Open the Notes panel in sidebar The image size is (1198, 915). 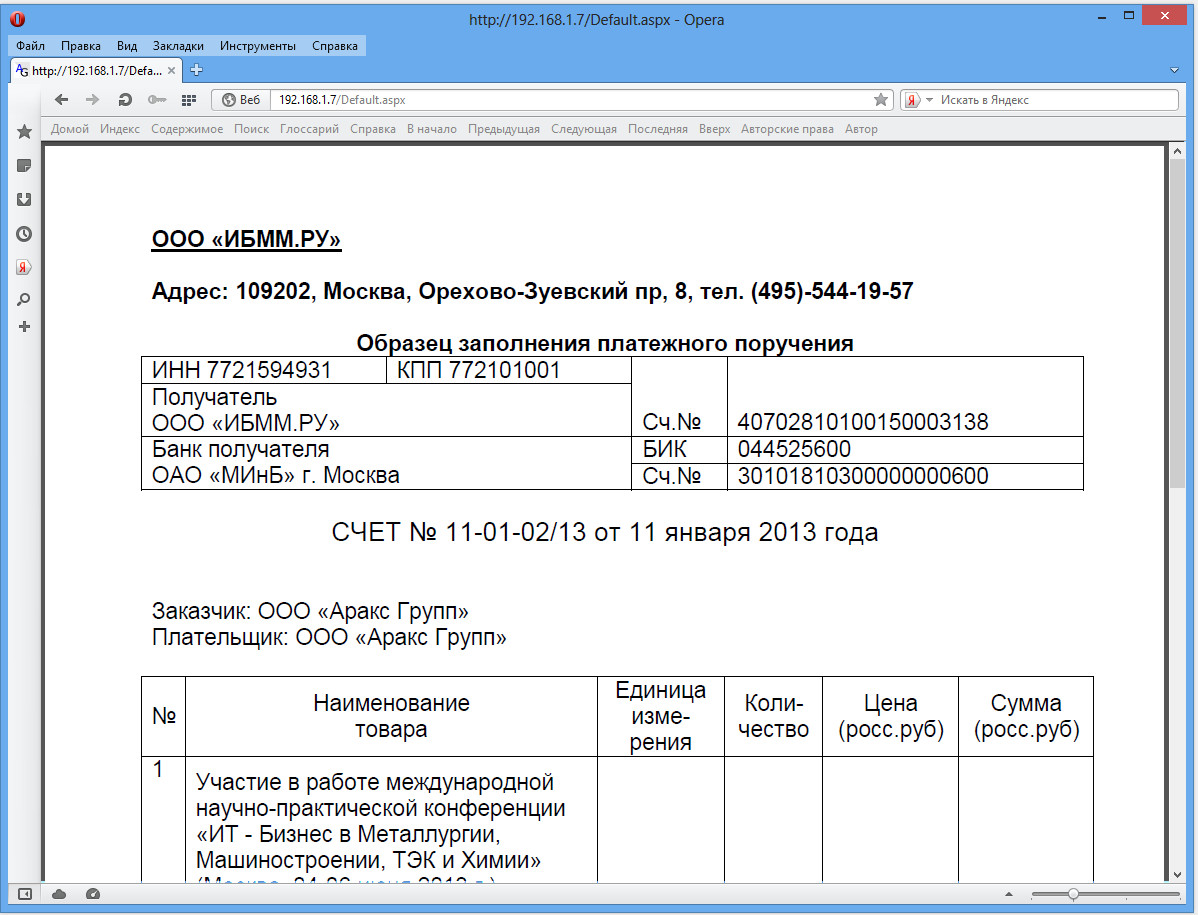[24, 166]
